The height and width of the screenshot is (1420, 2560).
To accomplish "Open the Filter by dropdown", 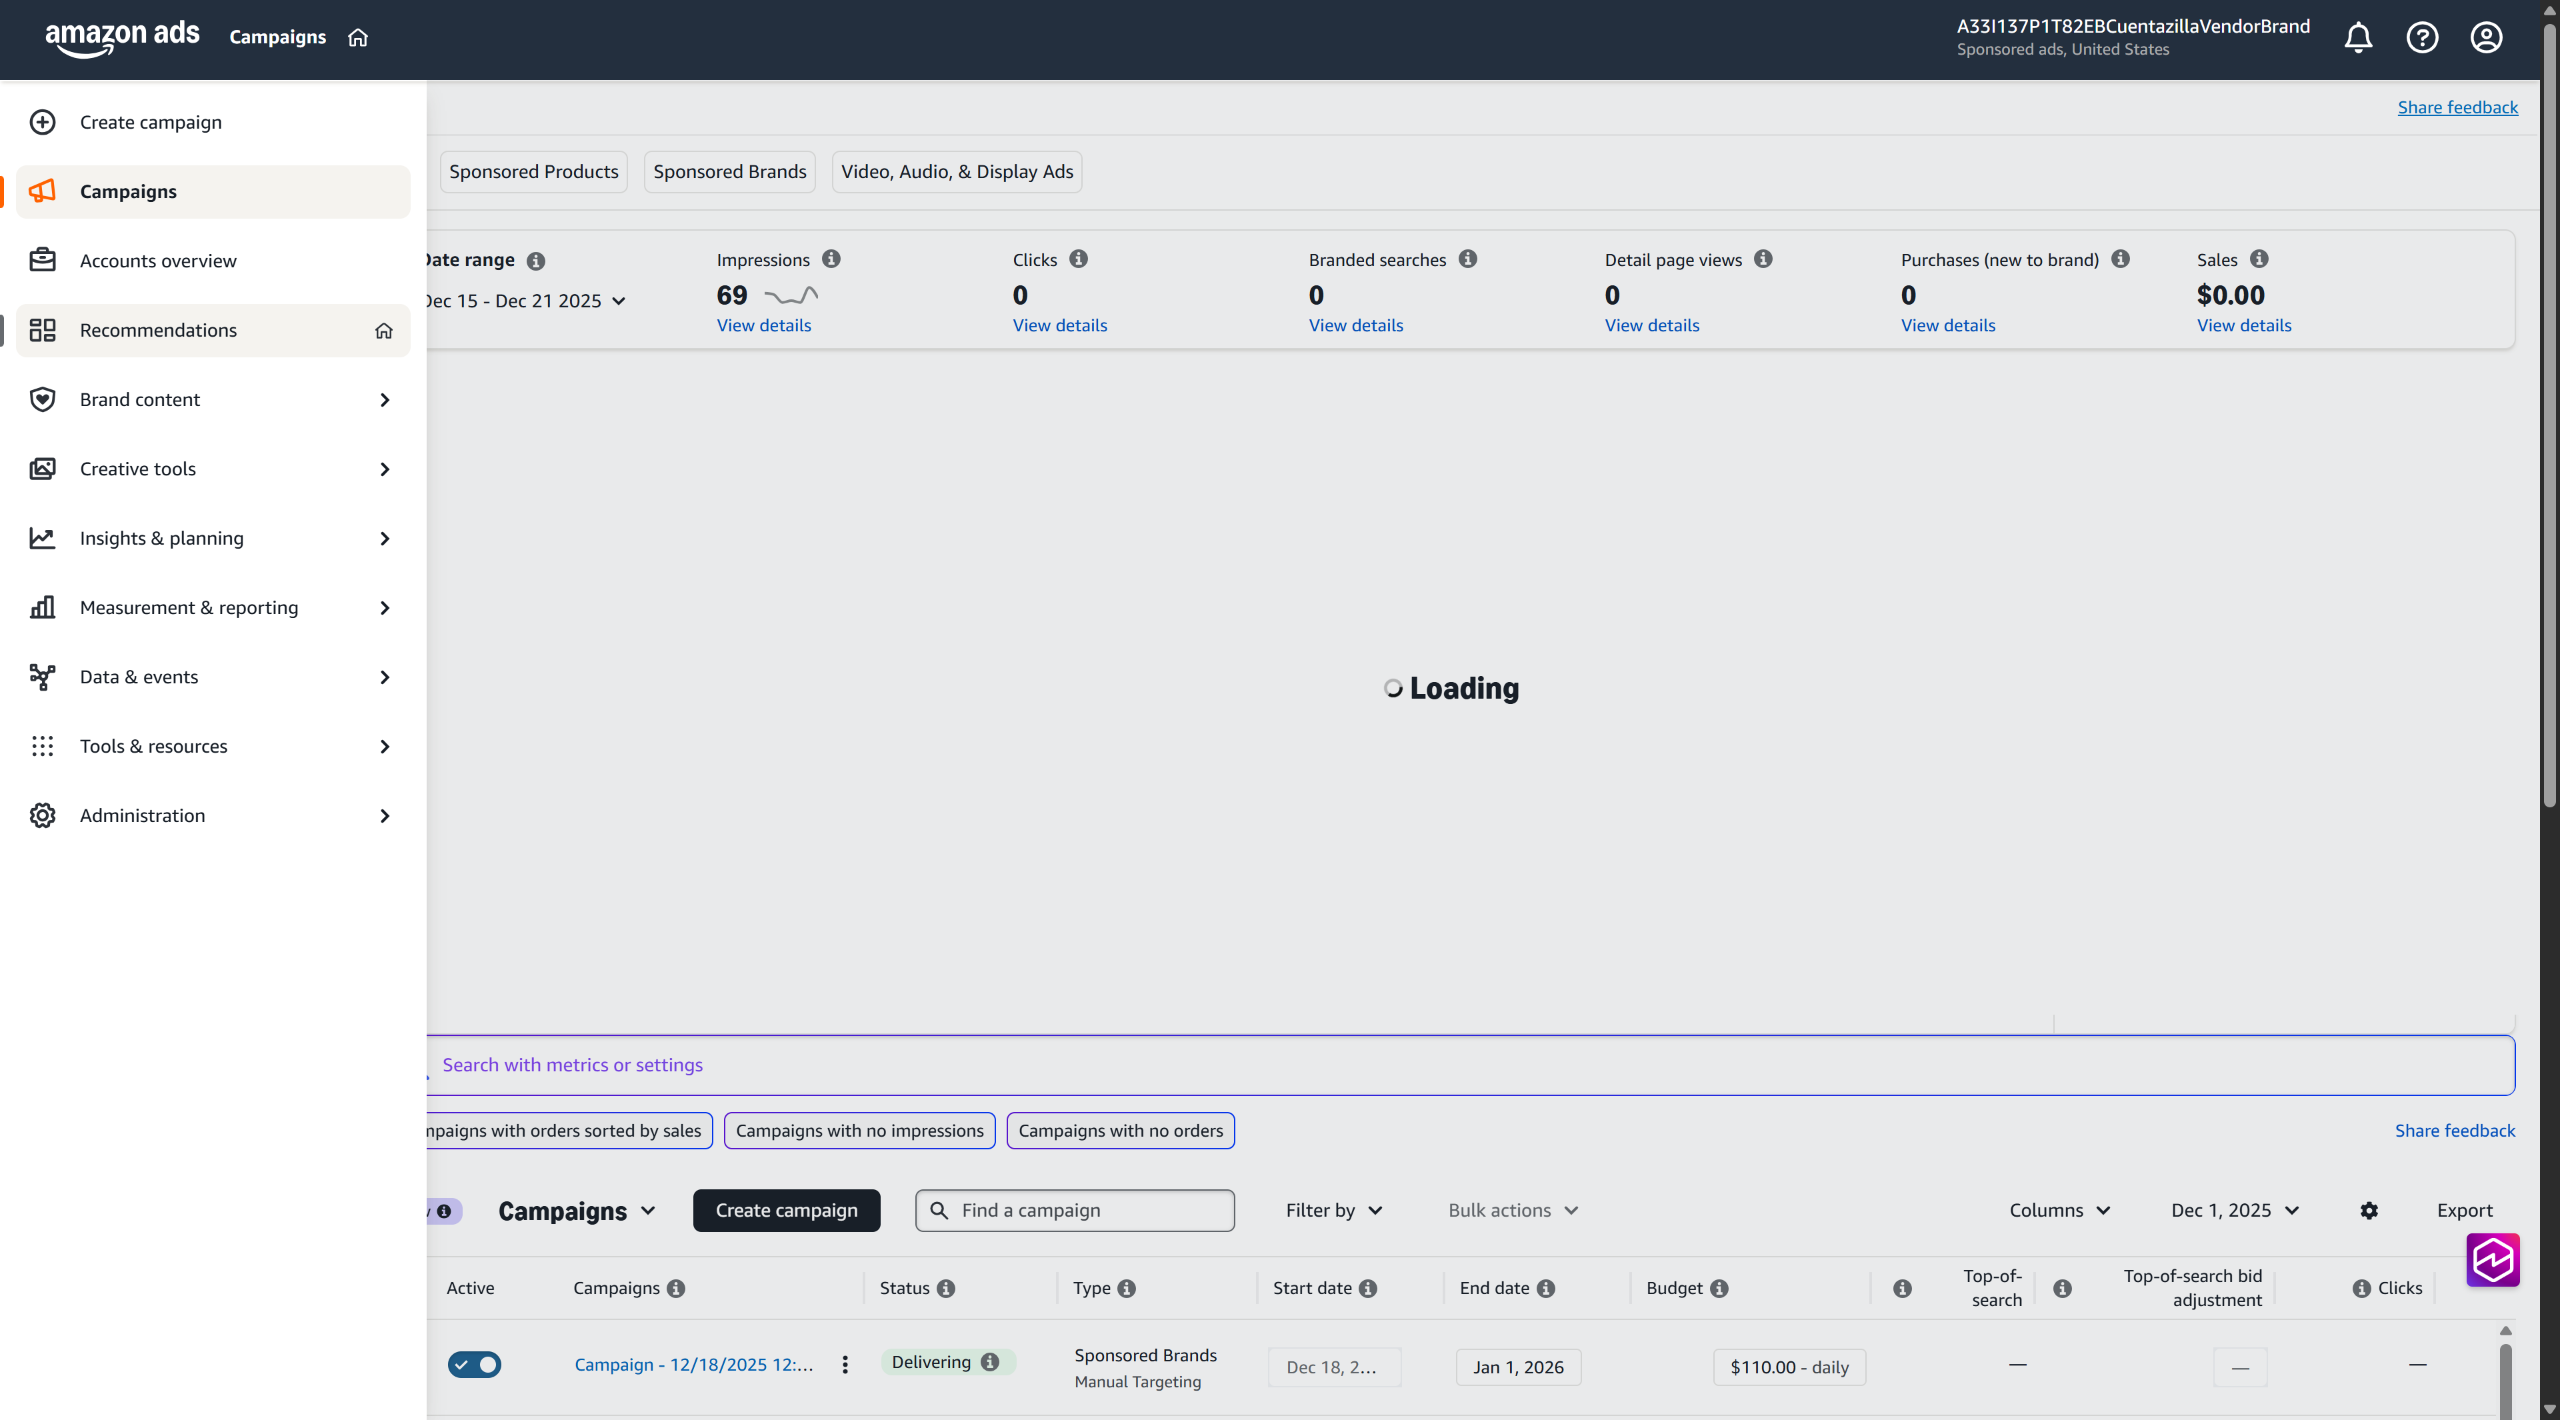I will (1334, 1211).
